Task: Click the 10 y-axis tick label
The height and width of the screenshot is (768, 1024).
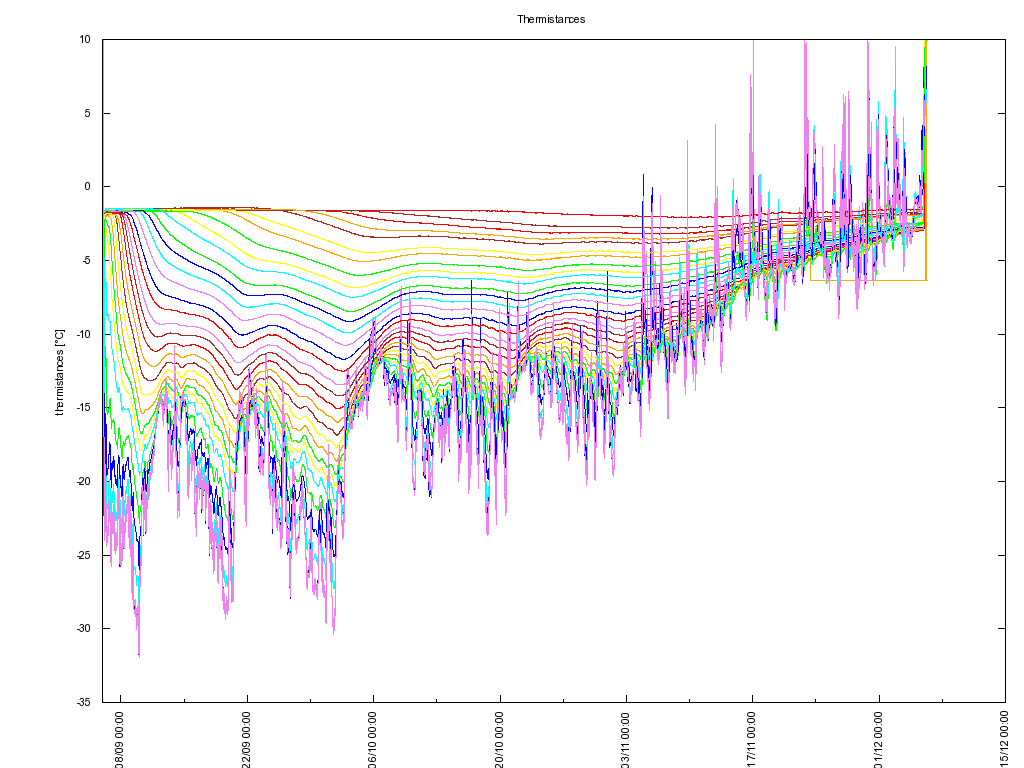Action: pyautogui.click(x=85, y=39)
